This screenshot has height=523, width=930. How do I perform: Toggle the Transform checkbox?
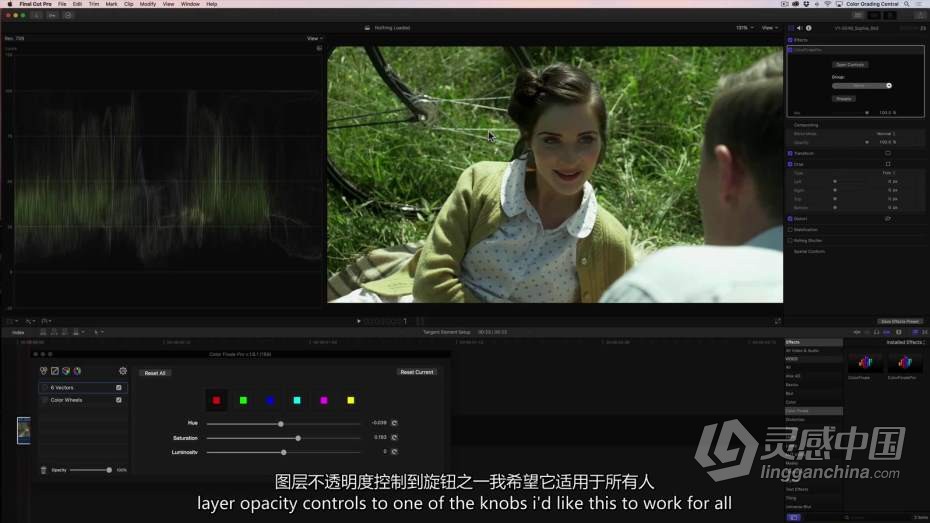pyautogui.click(x=790, y=154)
